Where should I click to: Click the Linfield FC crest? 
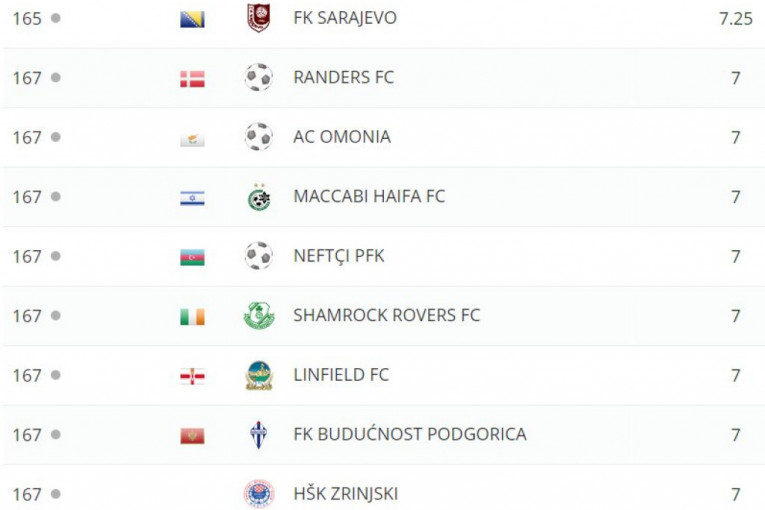pyautogui.click(x=258, y=375)
